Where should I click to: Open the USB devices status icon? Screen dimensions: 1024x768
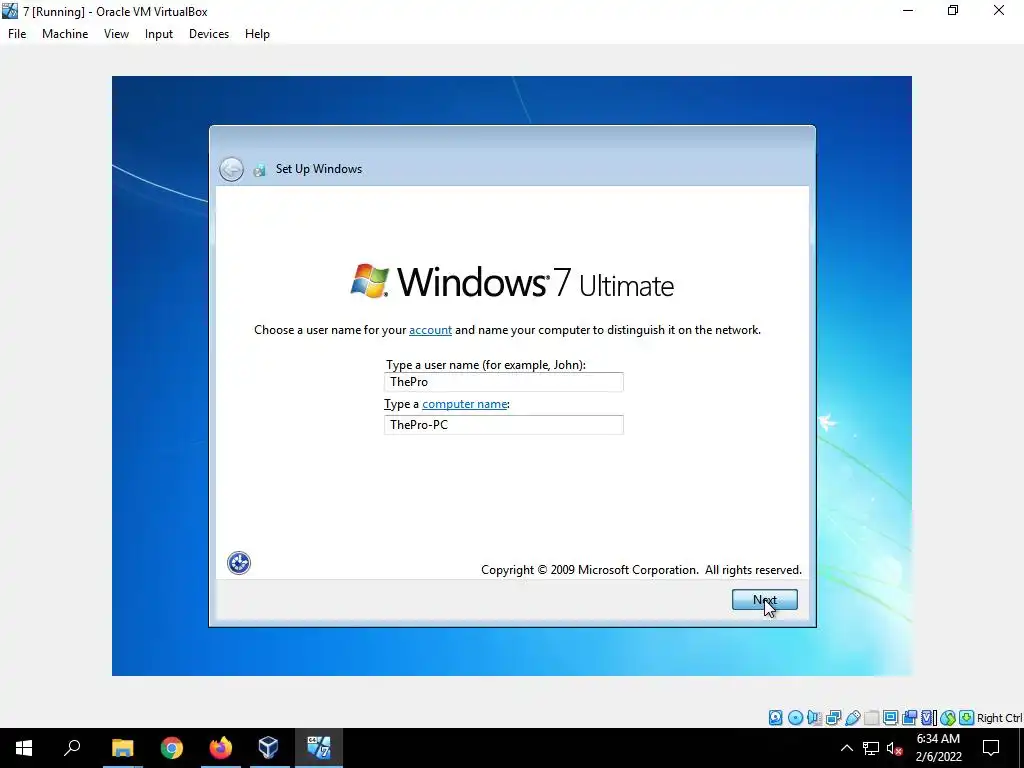(853, 718)
